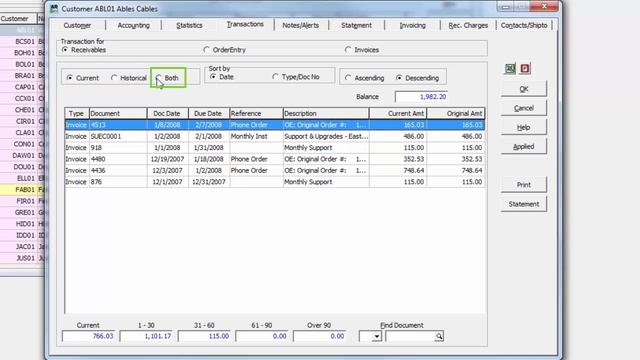Click the Balance field showing 1,982.20

click(x=421, y=97)
